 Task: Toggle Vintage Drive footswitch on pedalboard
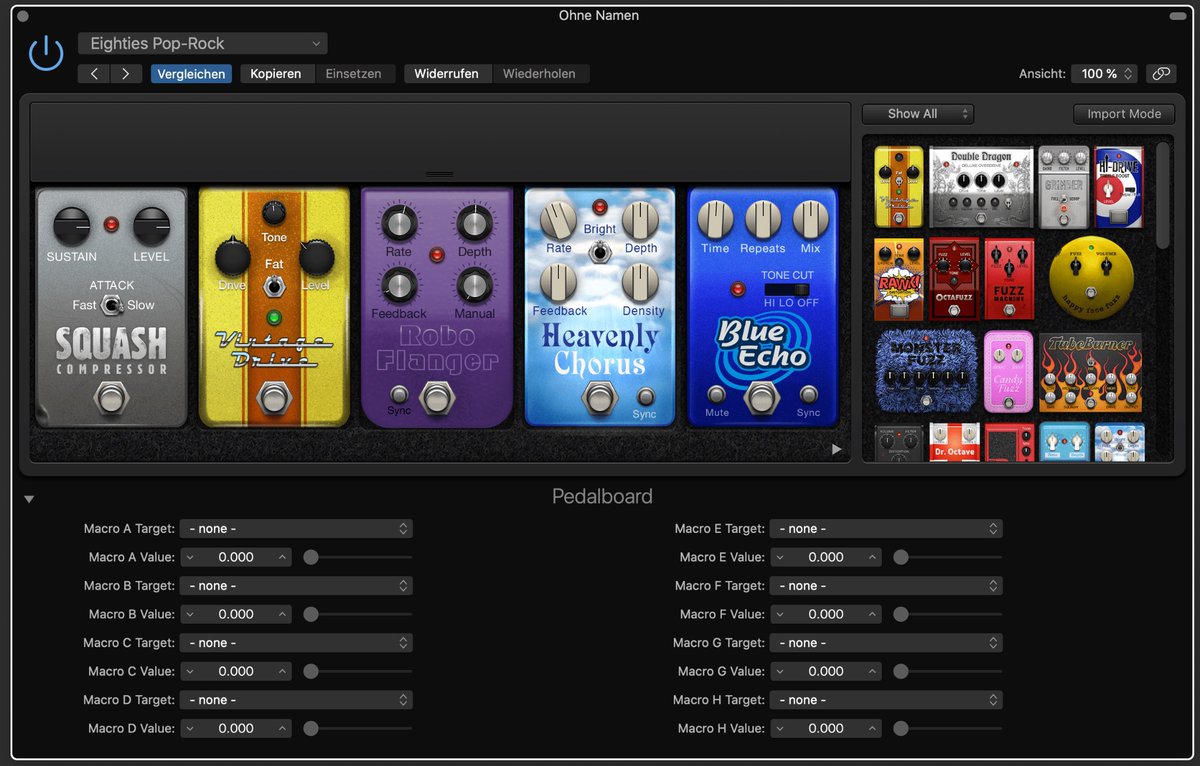click(x=274, y=399)
